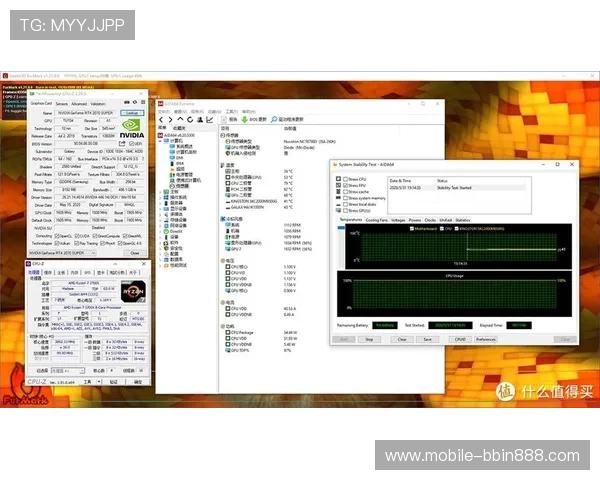Expand the DirectX tree node in AIDA64
The height and width of the screenshot is (480, 600).
[x=160, y=232]
